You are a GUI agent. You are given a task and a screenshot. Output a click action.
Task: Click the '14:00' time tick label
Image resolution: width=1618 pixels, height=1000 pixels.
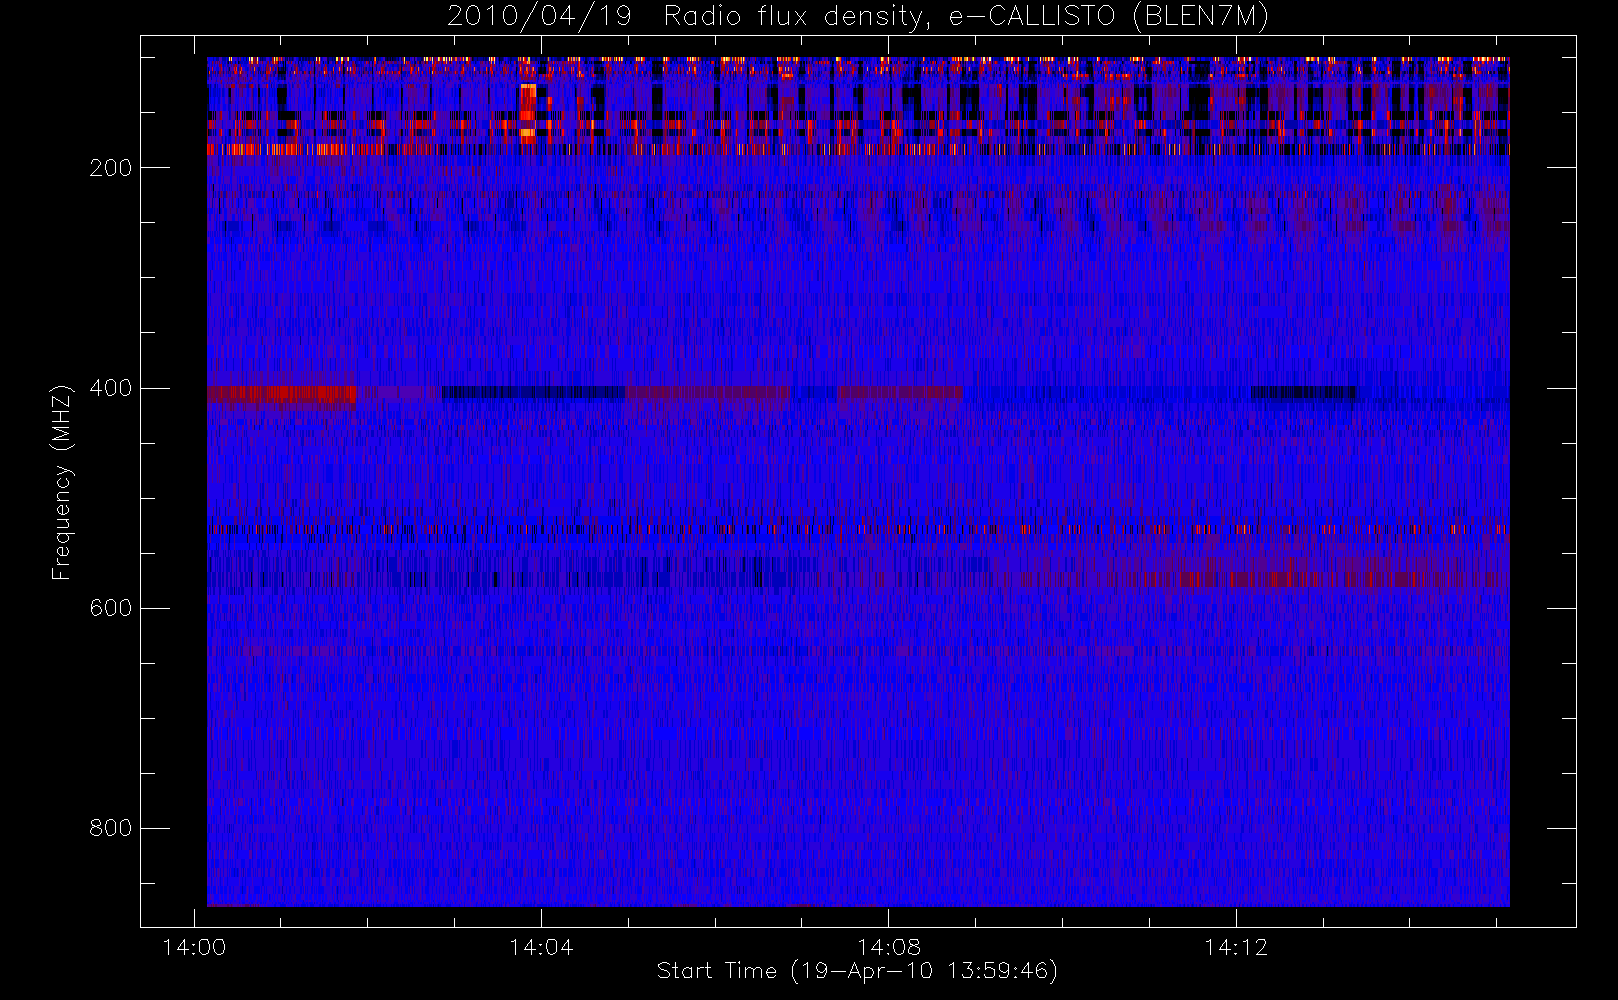[x=194, y=946]
